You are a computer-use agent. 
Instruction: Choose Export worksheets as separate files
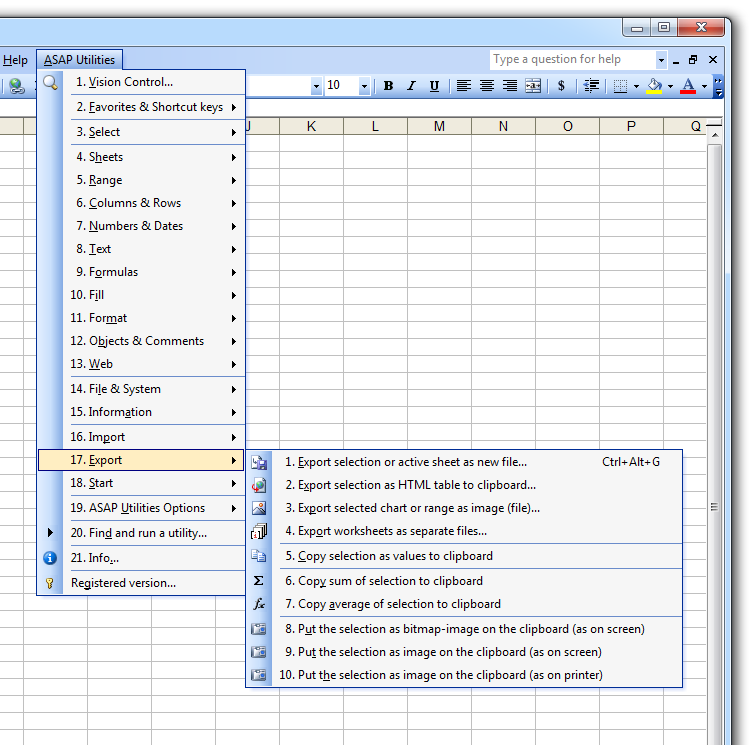[464, 531]
